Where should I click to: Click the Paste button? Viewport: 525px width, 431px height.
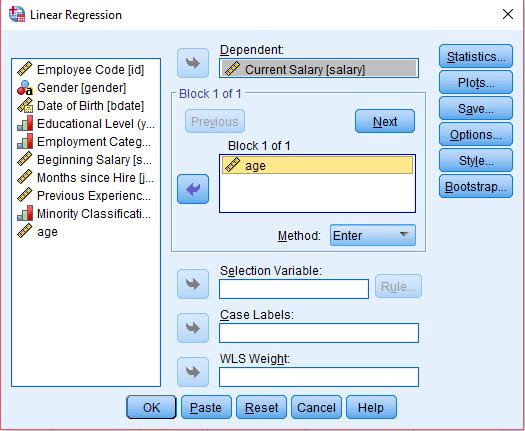point(206,407)
